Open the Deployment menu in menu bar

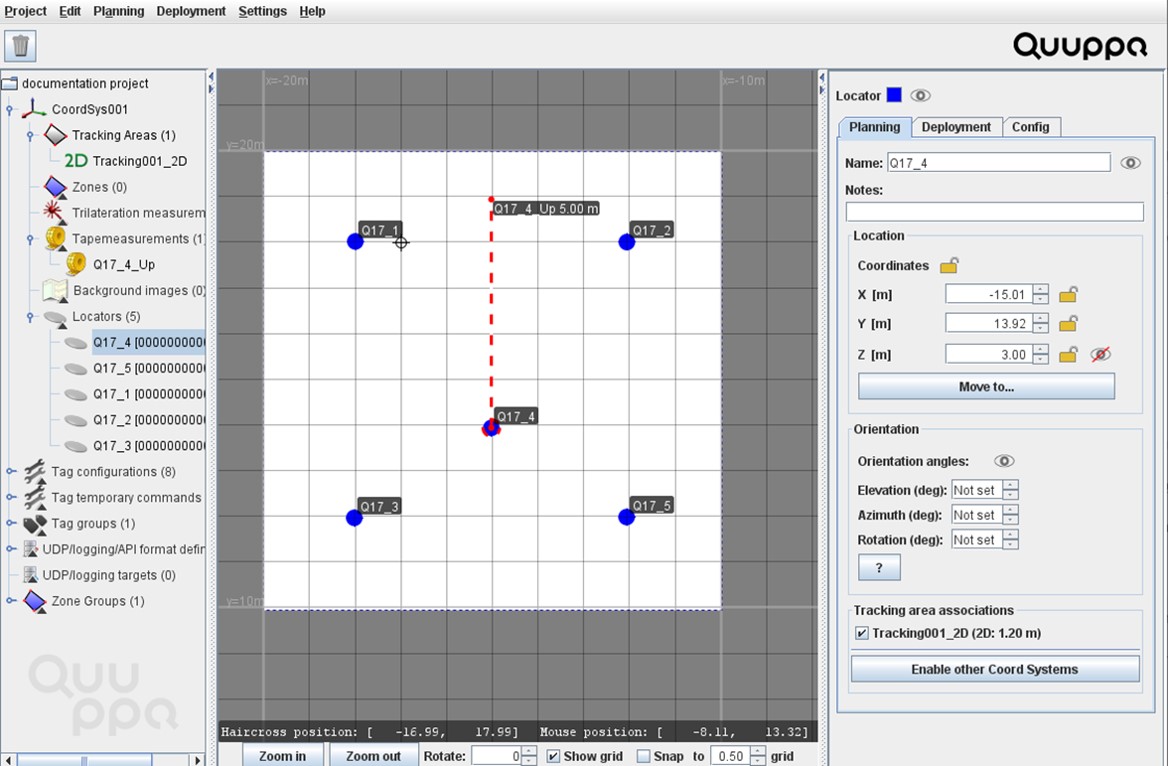191,11
